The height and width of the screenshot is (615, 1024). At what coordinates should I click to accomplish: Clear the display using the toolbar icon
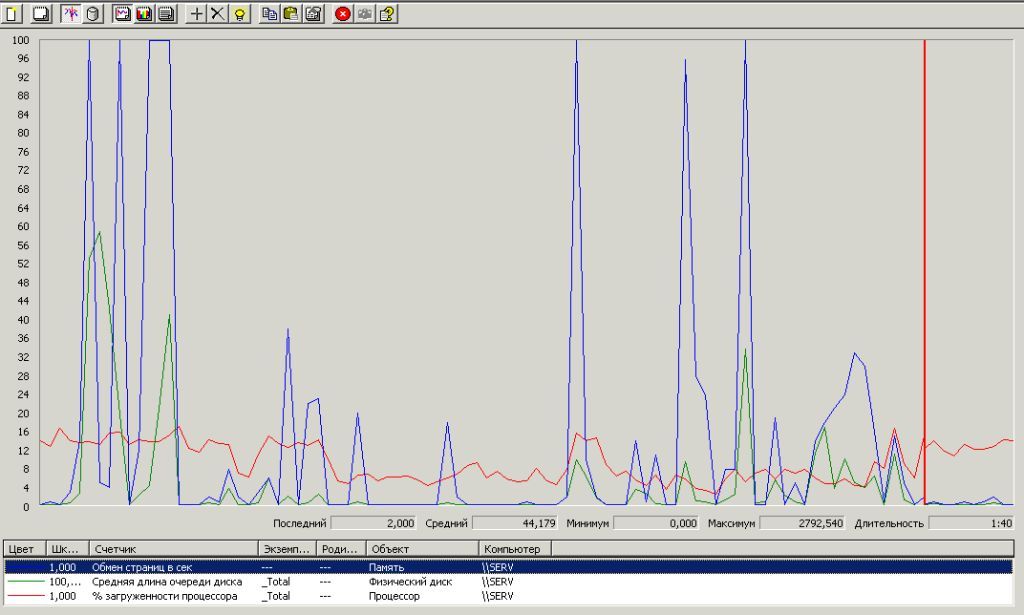point(40,14)
